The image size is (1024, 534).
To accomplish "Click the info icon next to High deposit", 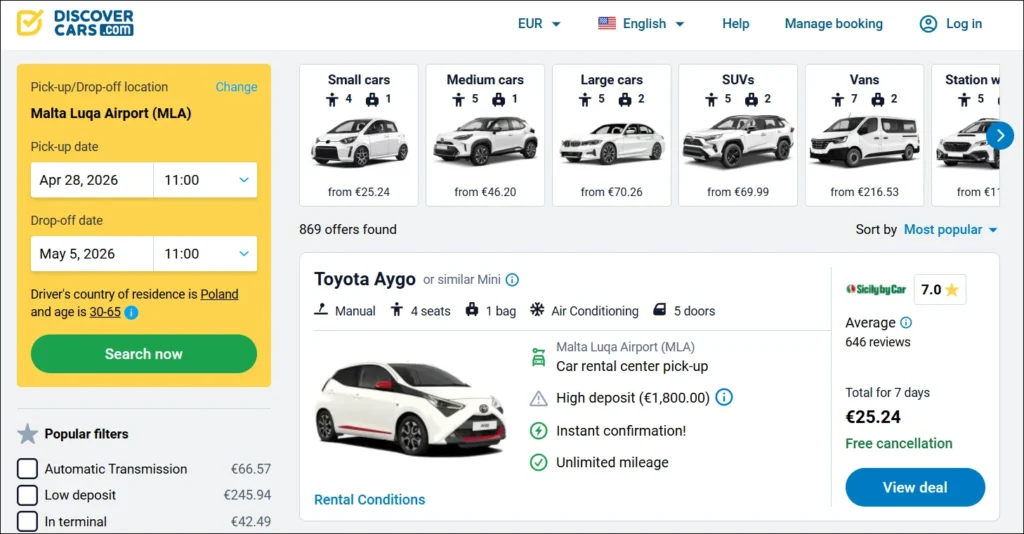I will (x=724, y=397).
